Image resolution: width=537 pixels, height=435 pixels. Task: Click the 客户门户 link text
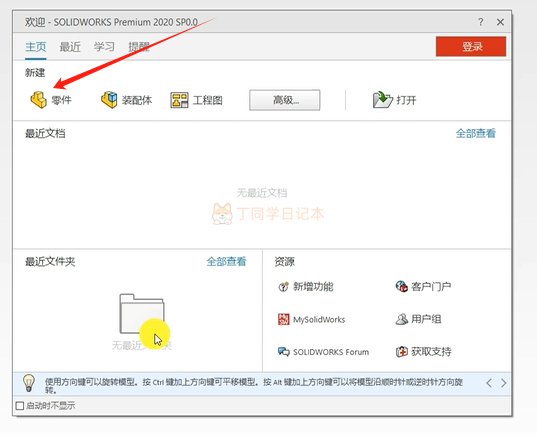pyautogui.click(x=431, y=286)
